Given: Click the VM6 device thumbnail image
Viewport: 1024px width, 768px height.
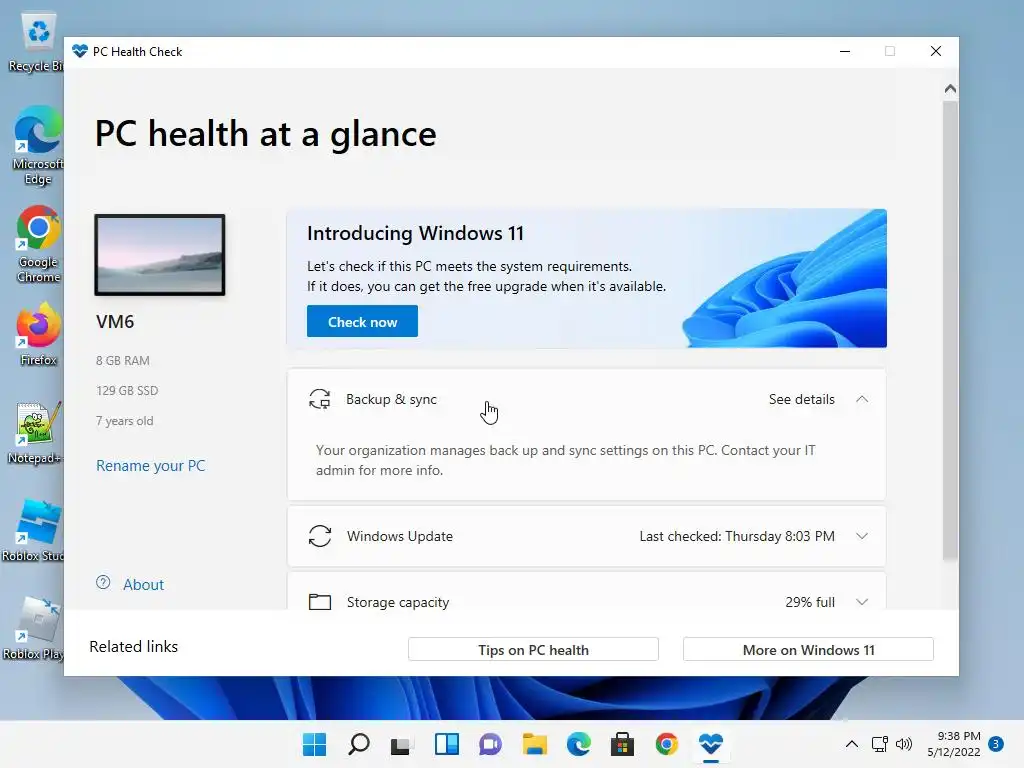Looking at the screenshot, I should (x=160, y=255).
